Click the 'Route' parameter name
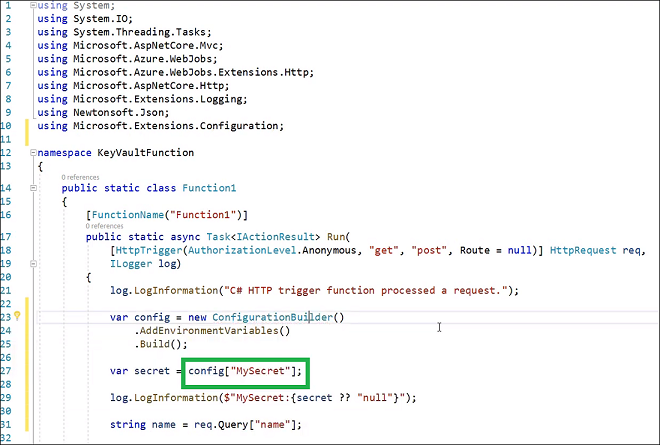Screen dimensions: 660x445 pyautogui.click(x=474, y=250)
